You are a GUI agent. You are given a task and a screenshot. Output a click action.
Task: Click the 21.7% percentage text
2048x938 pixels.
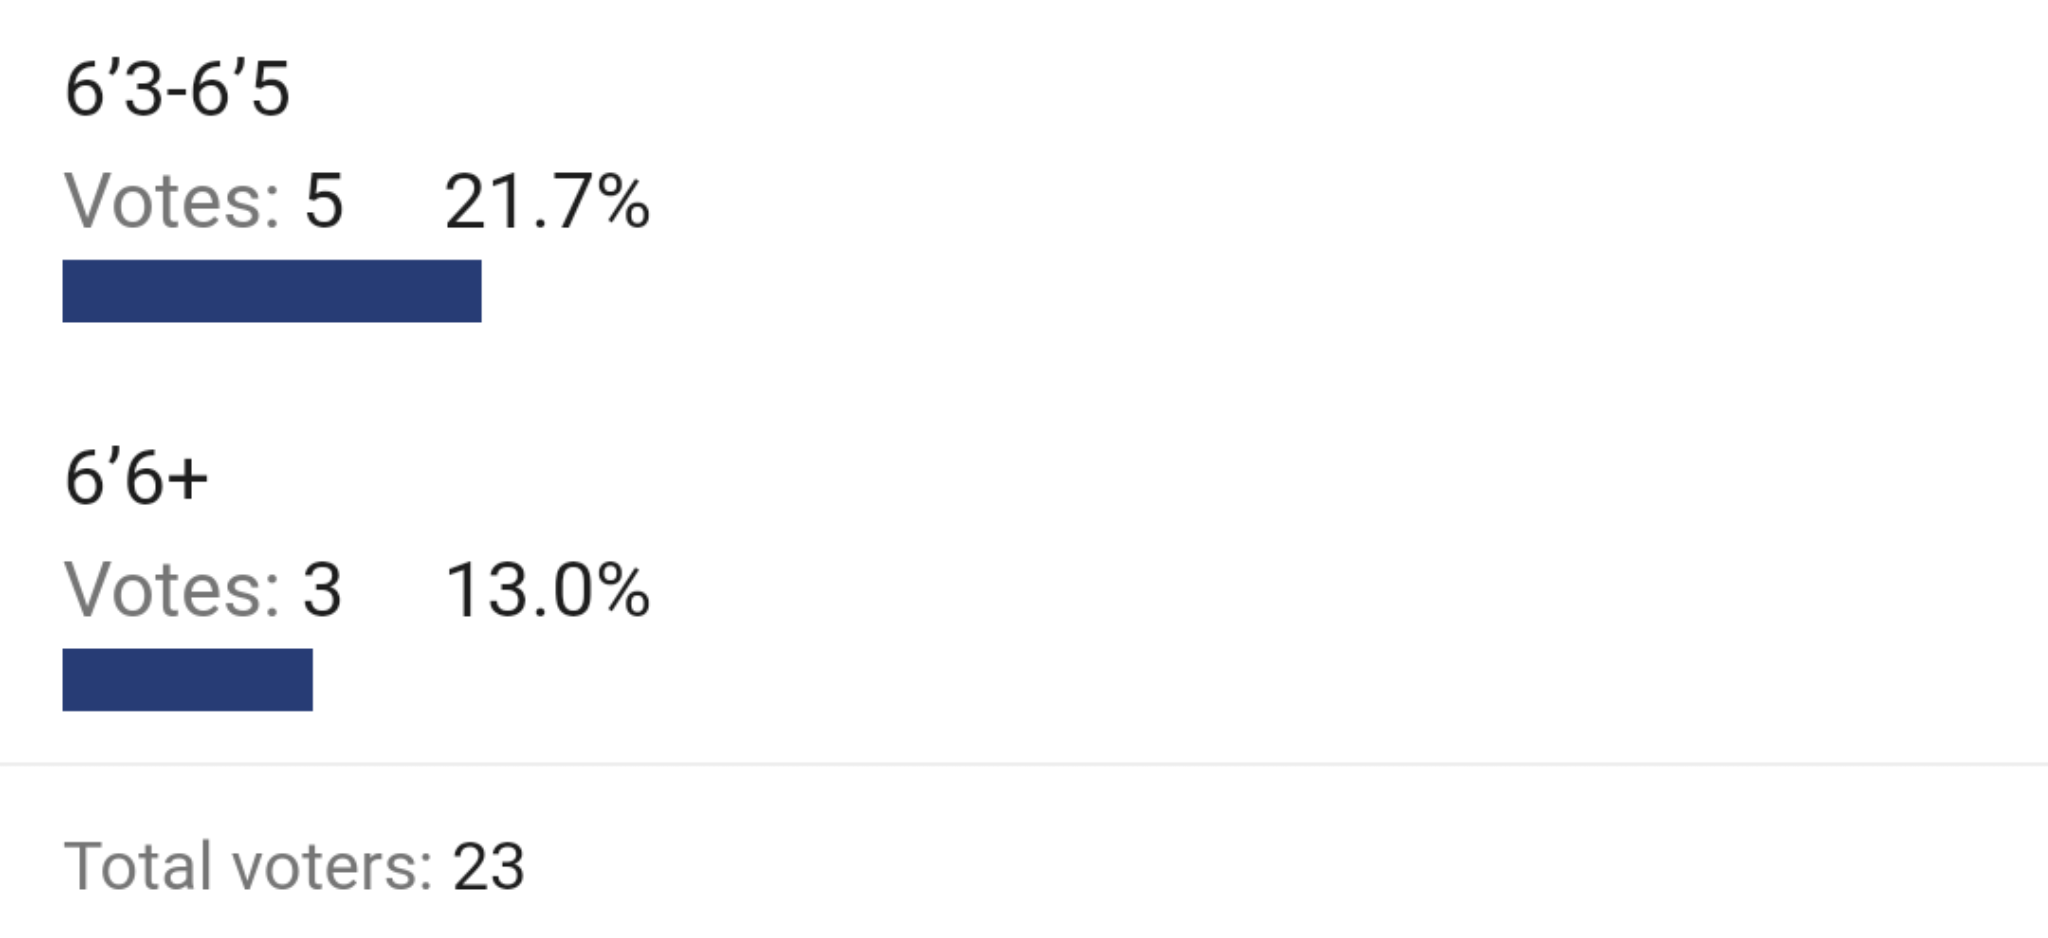(x=547, y=202)
